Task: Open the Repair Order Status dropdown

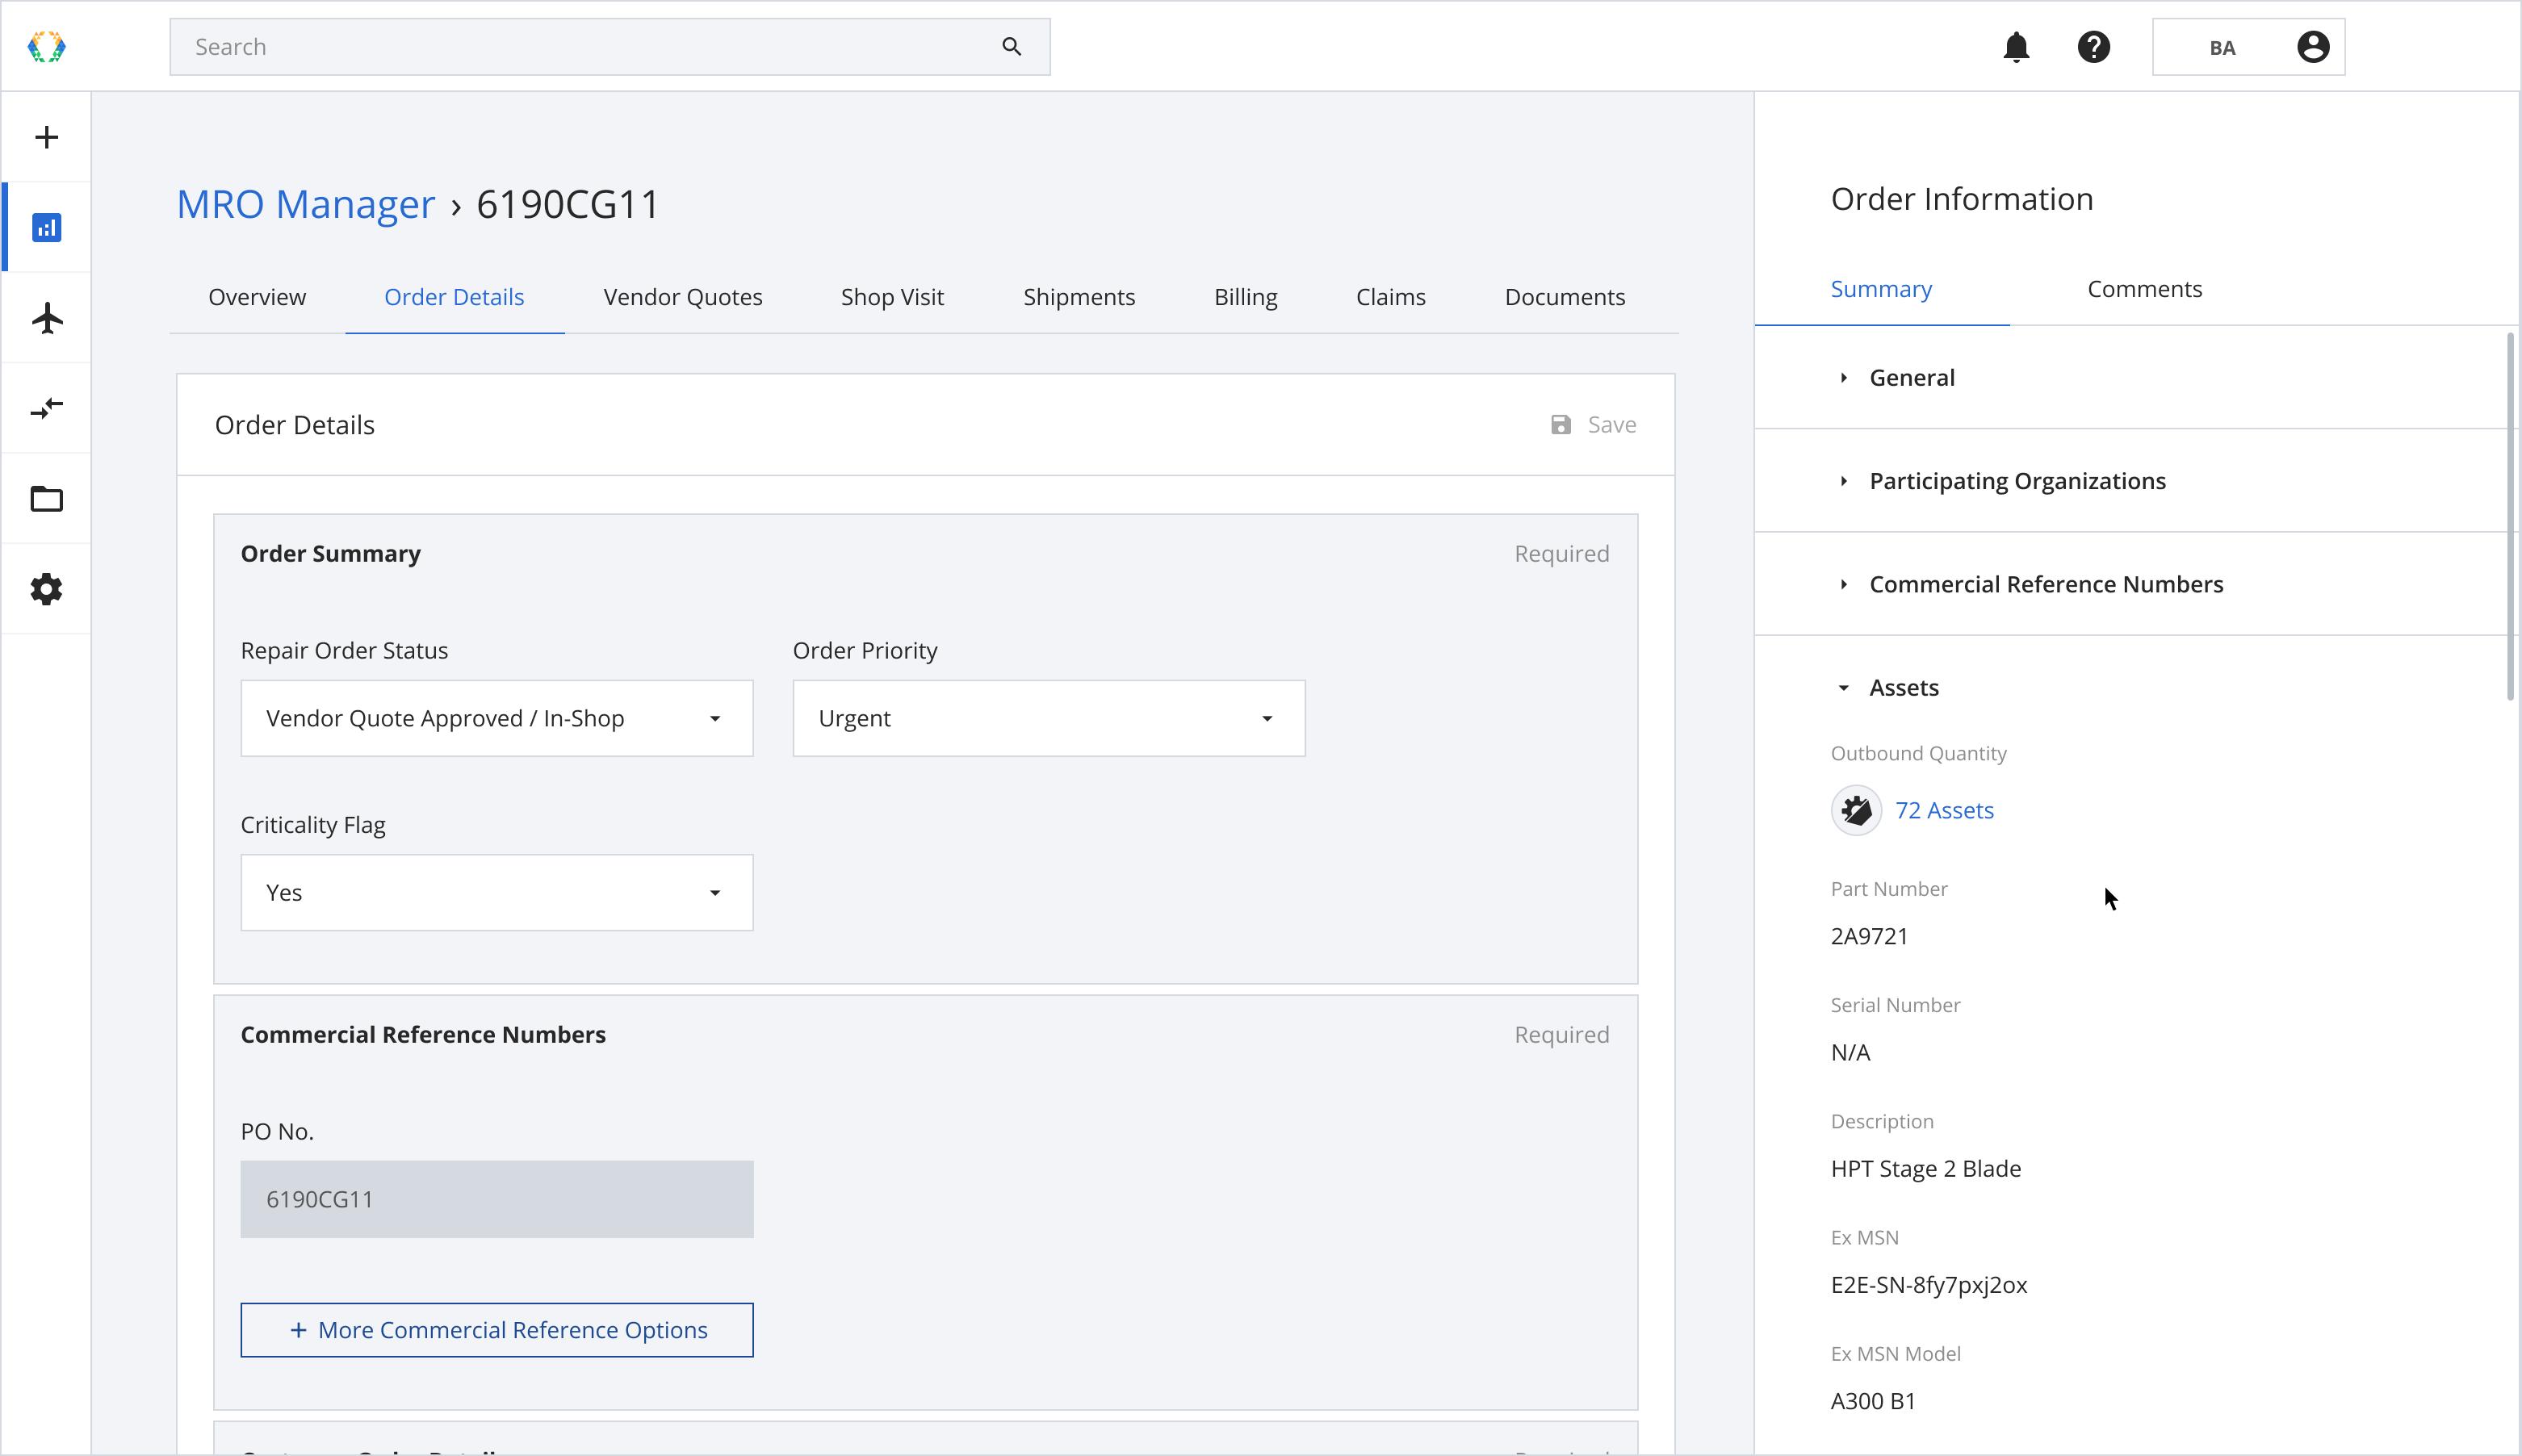Action: [x=496, y=718]
